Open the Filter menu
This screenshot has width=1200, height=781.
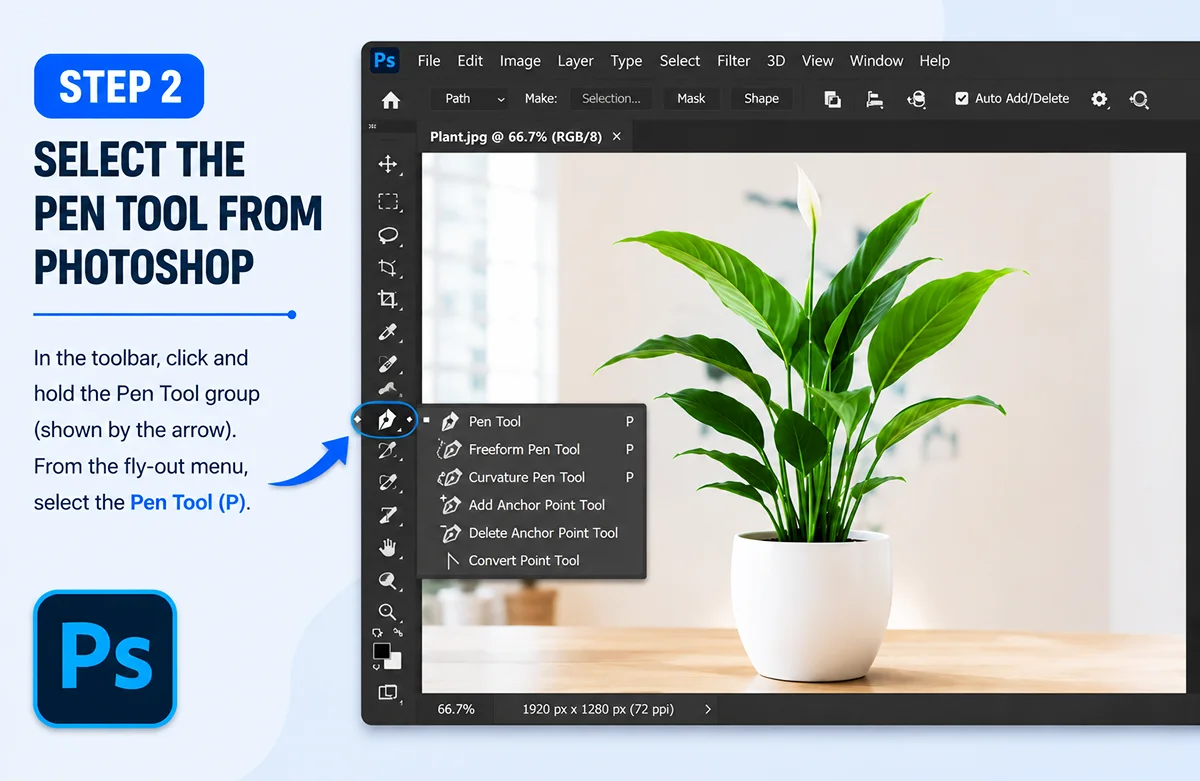click(x=733, y=61)
